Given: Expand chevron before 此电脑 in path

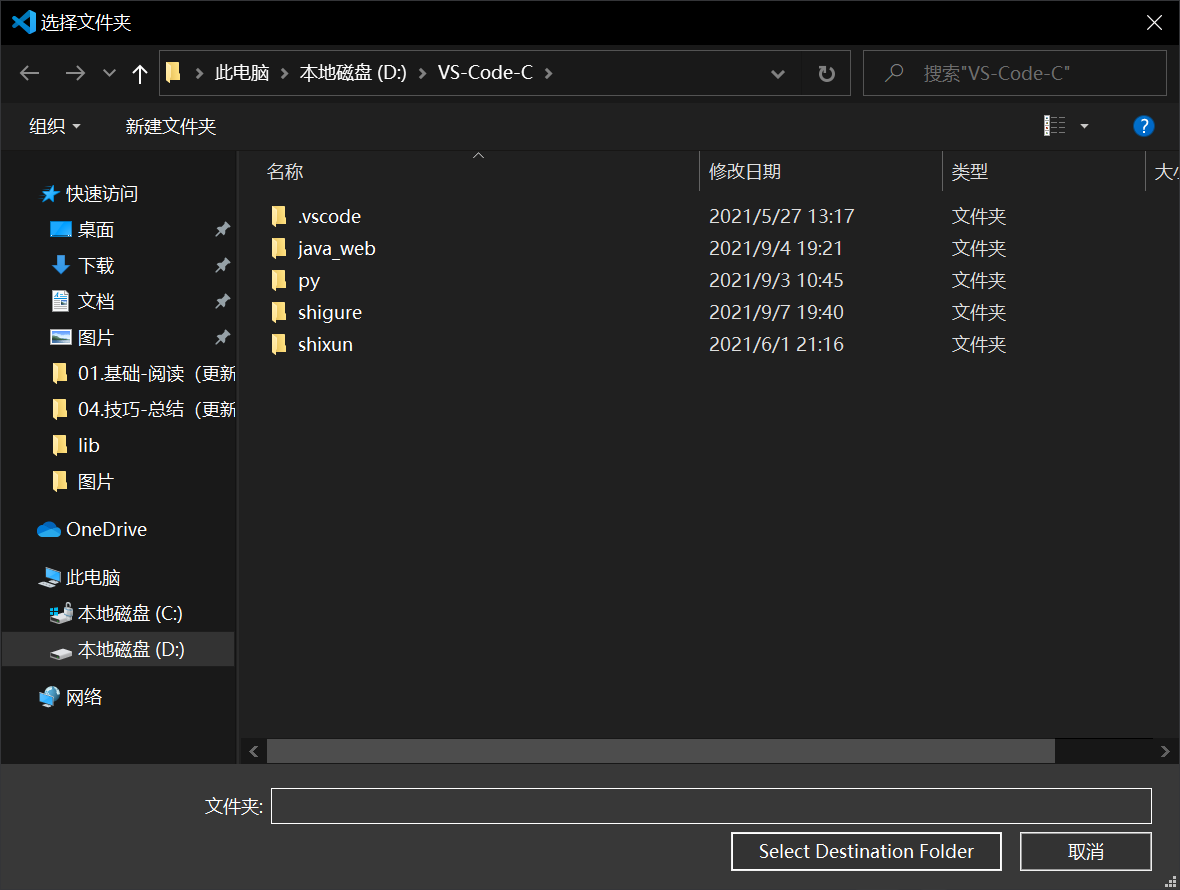Looking at the screenshot, I should click(199, 73).
